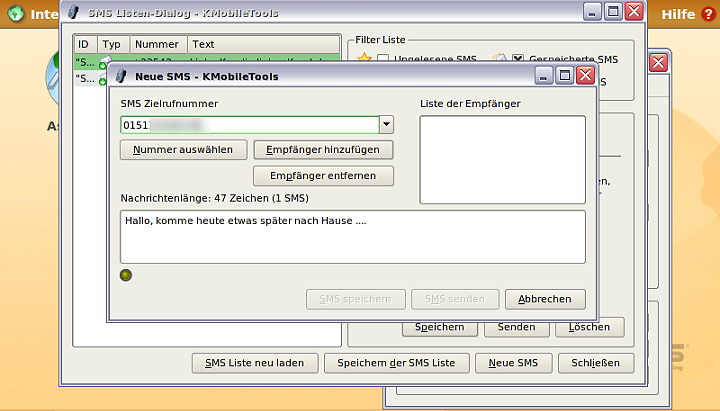Maximize the Neue SMS window
Screen dimensions: 720x411
click(564, 75)
